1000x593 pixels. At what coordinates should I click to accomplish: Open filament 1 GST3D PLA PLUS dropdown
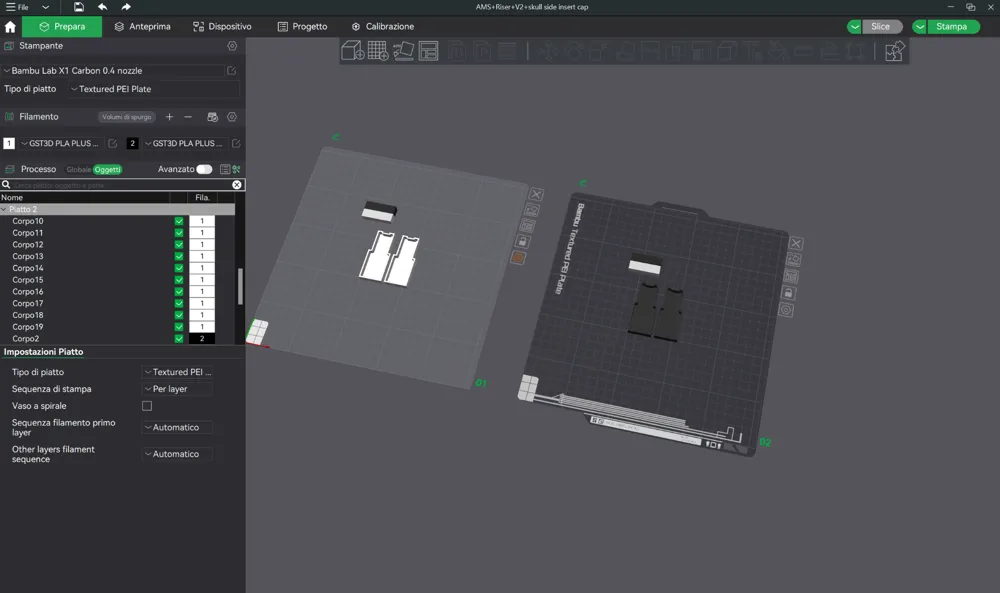click(x=61, y=143)
